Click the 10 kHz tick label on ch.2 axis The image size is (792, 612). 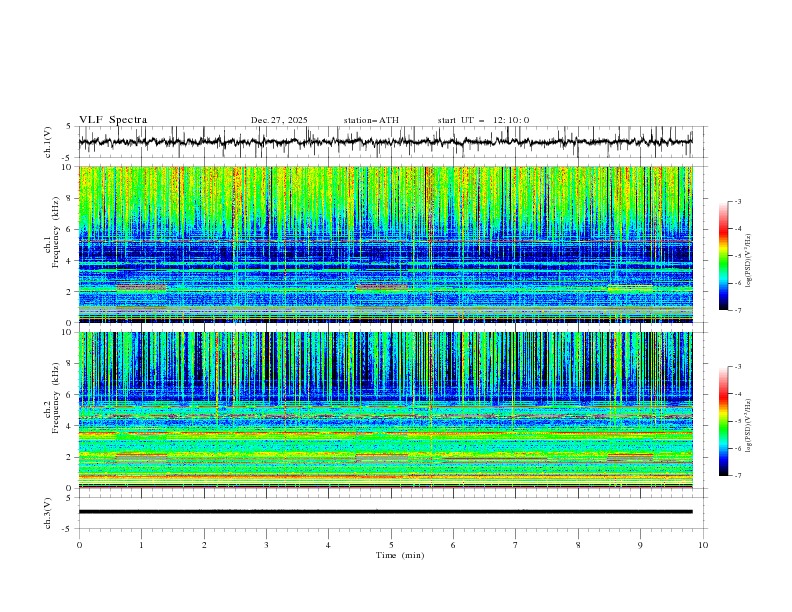click(67, 333)
